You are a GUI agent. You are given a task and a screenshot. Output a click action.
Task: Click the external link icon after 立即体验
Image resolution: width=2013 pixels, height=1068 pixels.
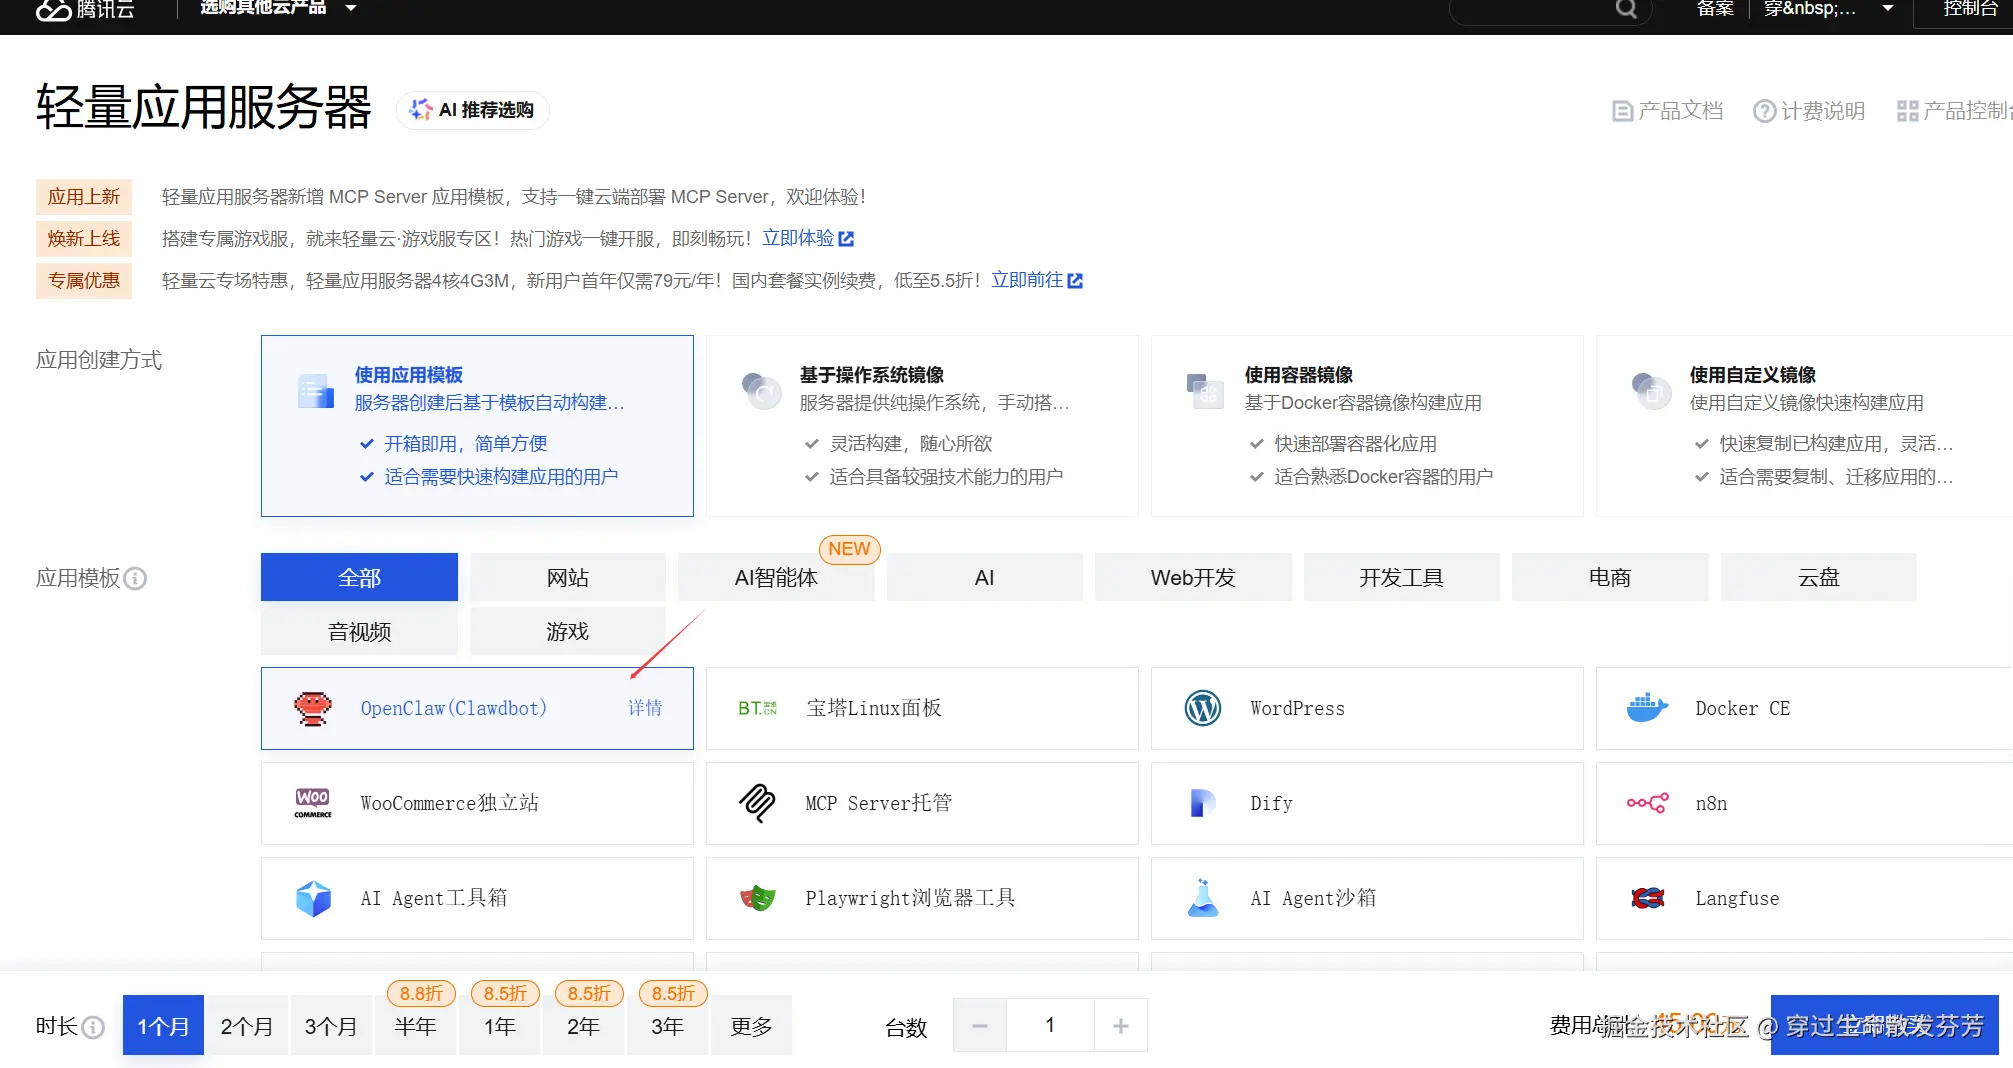coord(846,239)
